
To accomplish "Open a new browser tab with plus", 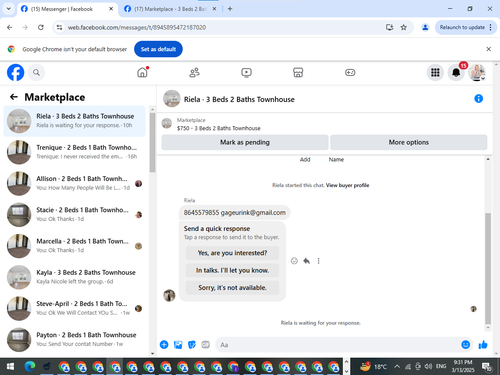I will point(230,9).
